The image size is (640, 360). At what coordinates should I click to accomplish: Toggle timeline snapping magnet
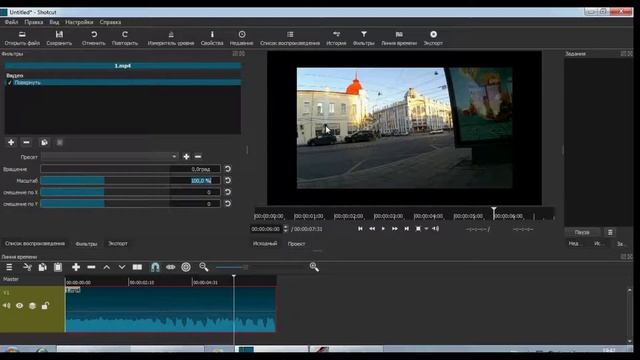(x=155, y=267)
